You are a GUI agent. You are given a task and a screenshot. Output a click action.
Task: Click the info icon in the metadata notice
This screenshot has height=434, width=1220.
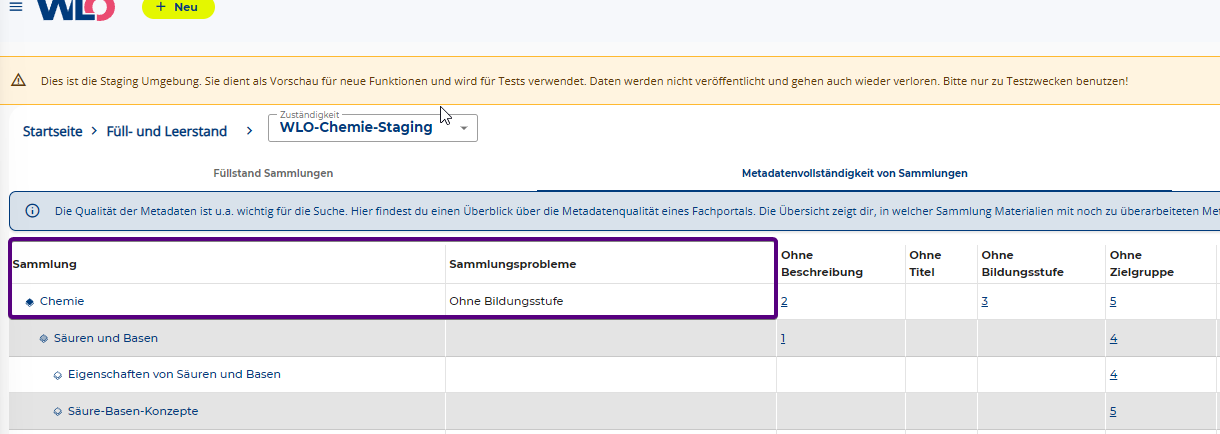[x=32, y=211]
